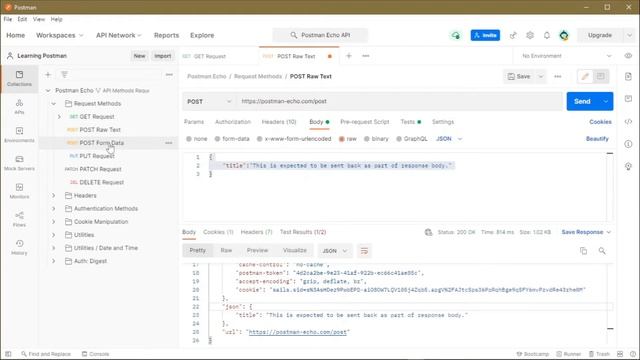This screenshot has width=640, height=360.
Task: Select the GraphQL body type
Action: point(399,139)
